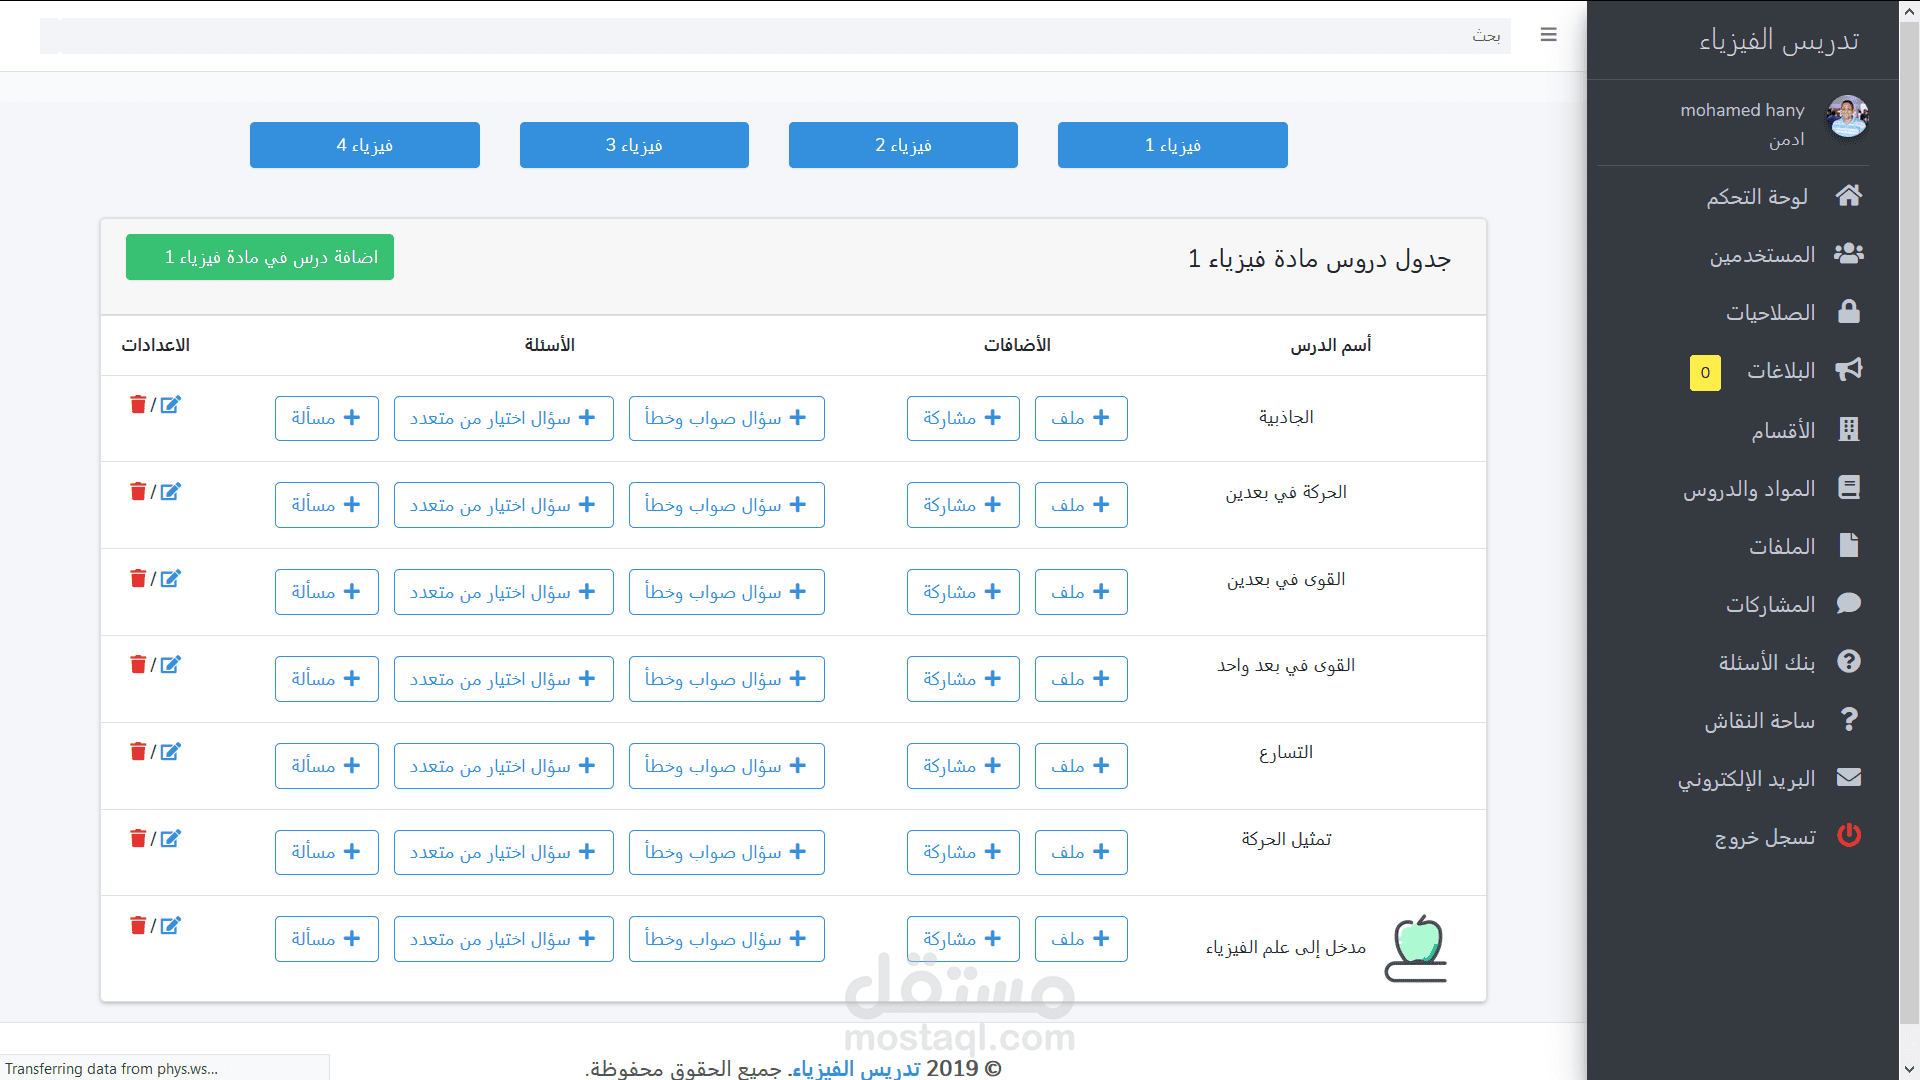Switch to فيزياء 2 tab
Screen dimensions: 1920x1080
[903, 145]
